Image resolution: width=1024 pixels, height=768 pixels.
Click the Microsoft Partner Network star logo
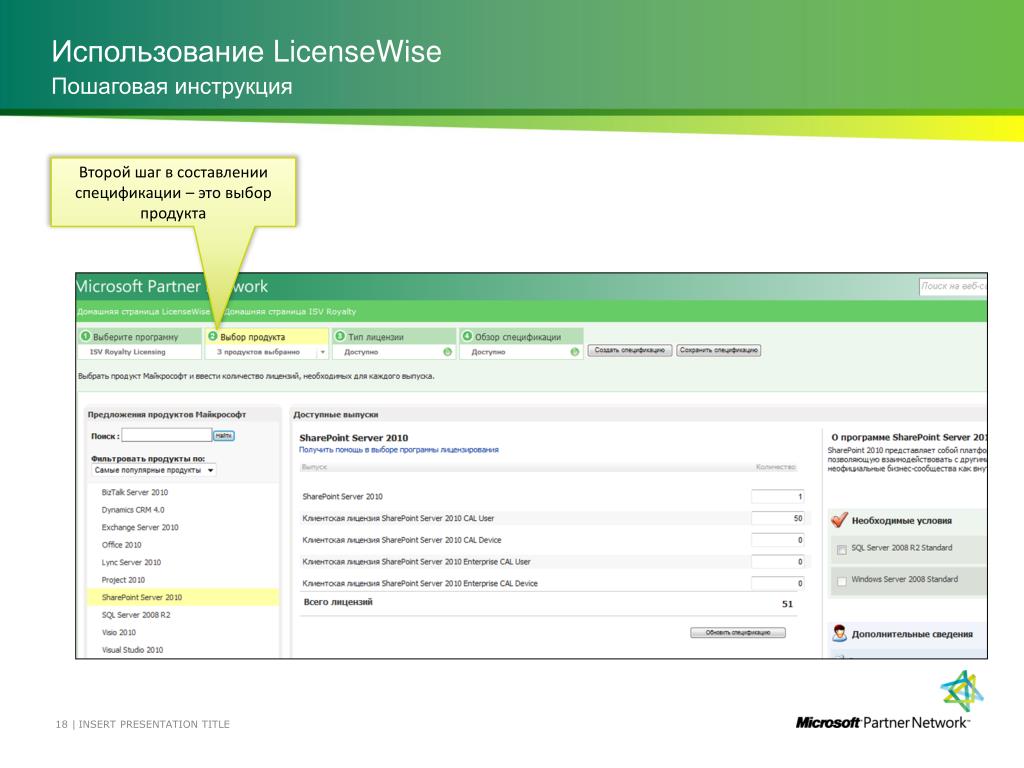[962, 690]
